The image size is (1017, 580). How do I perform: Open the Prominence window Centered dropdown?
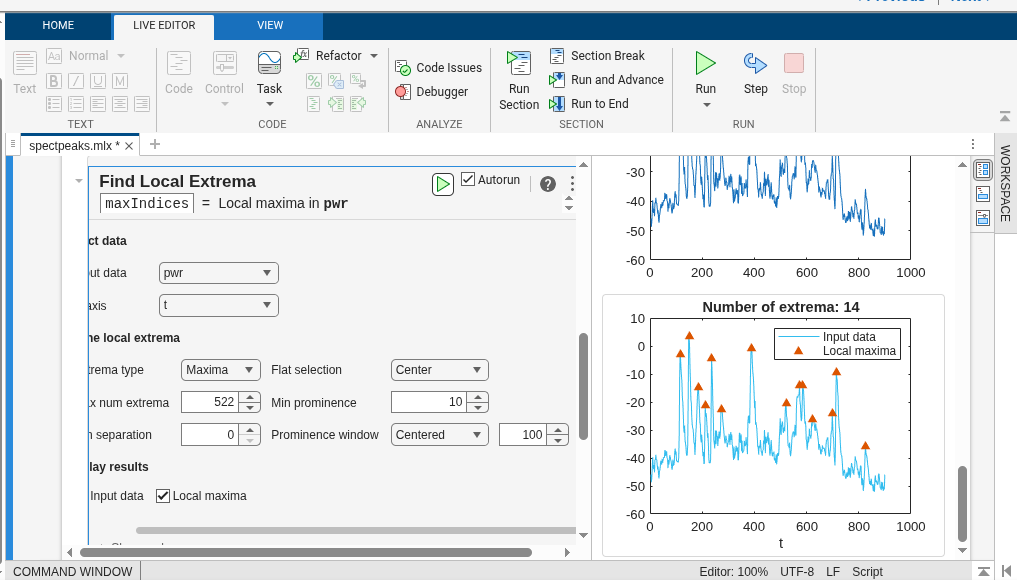click(x=439, y=435)
